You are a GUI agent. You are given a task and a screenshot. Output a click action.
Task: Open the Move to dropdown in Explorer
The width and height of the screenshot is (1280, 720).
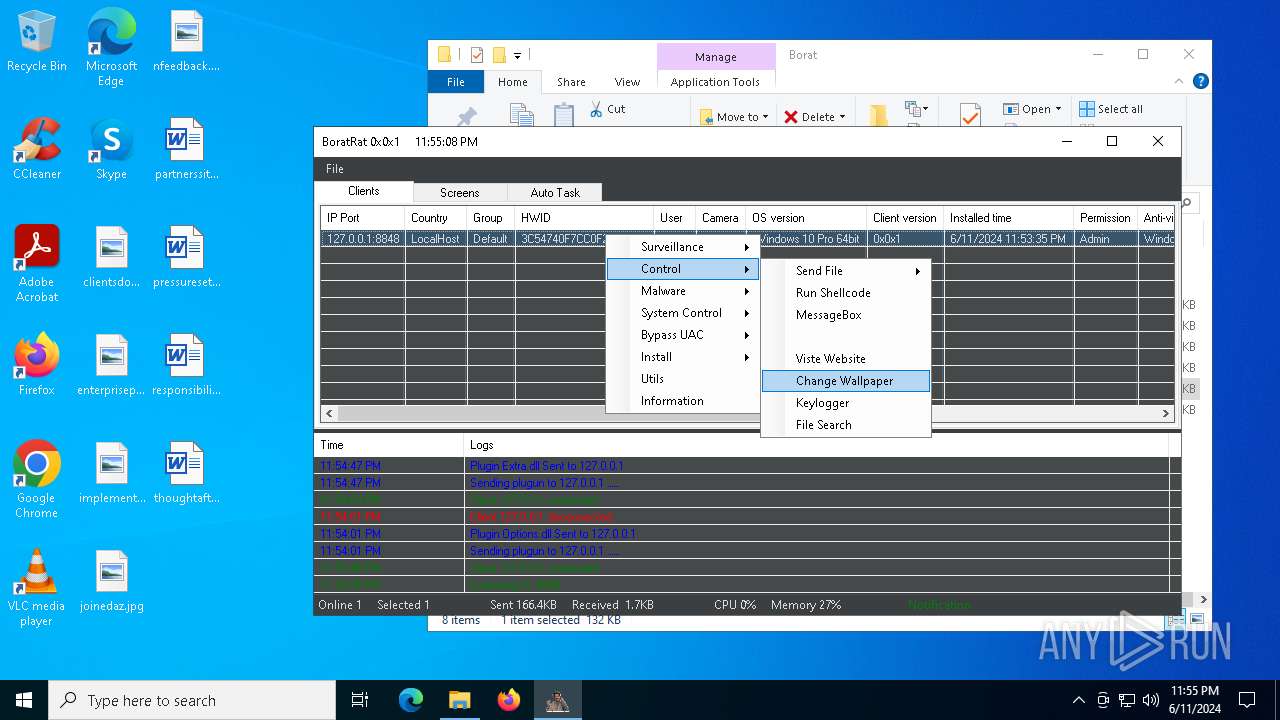(x=734, y=117)
